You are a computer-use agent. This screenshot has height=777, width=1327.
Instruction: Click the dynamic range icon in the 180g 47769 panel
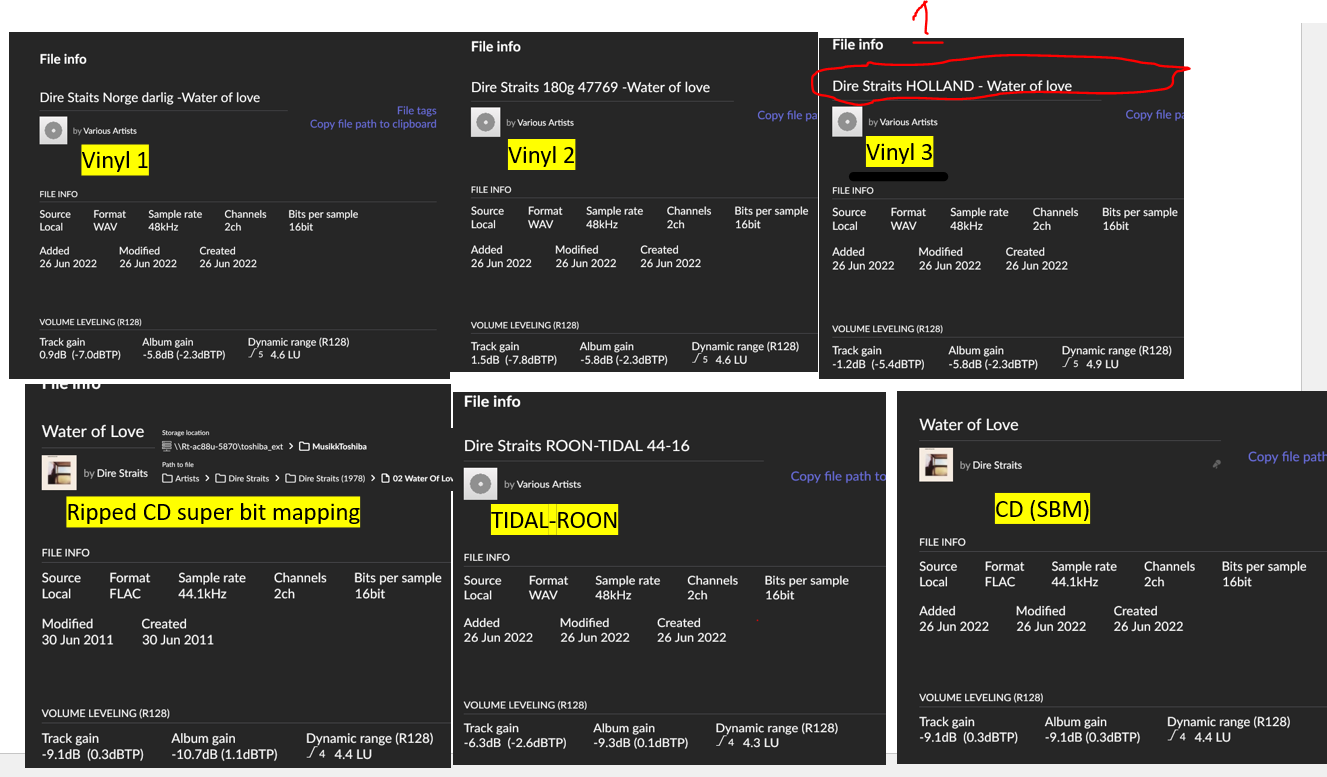click(x=701, y=359)
